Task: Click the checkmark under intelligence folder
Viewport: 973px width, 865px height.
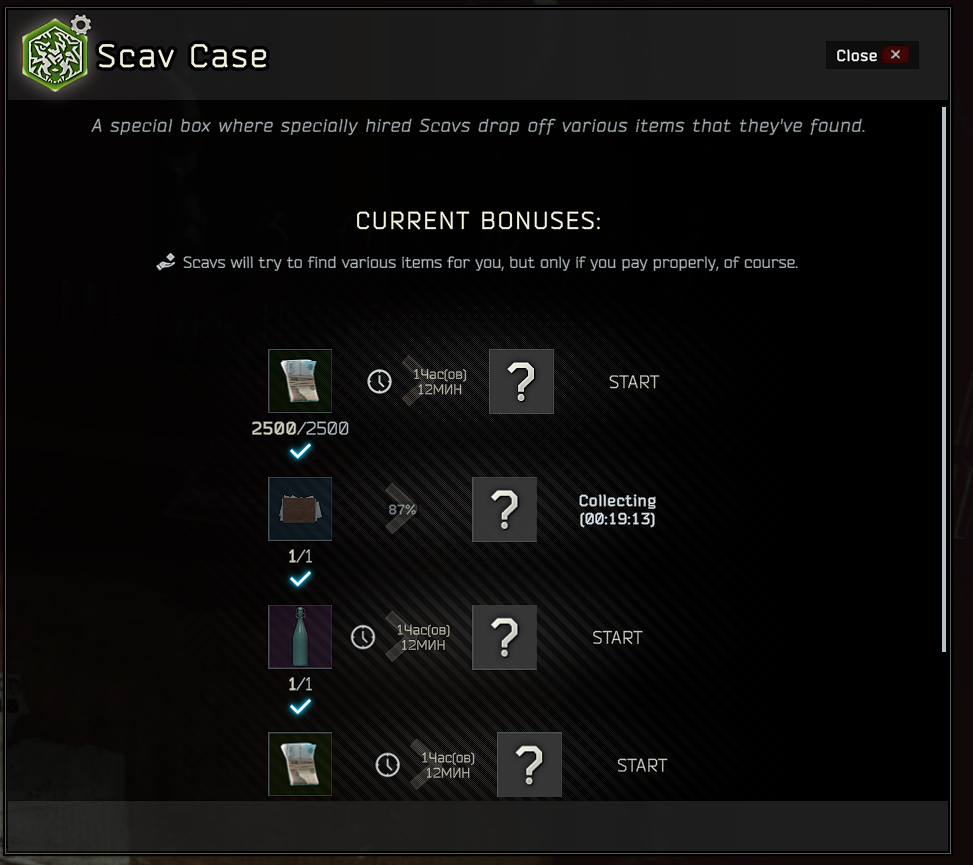Action: 300,579
